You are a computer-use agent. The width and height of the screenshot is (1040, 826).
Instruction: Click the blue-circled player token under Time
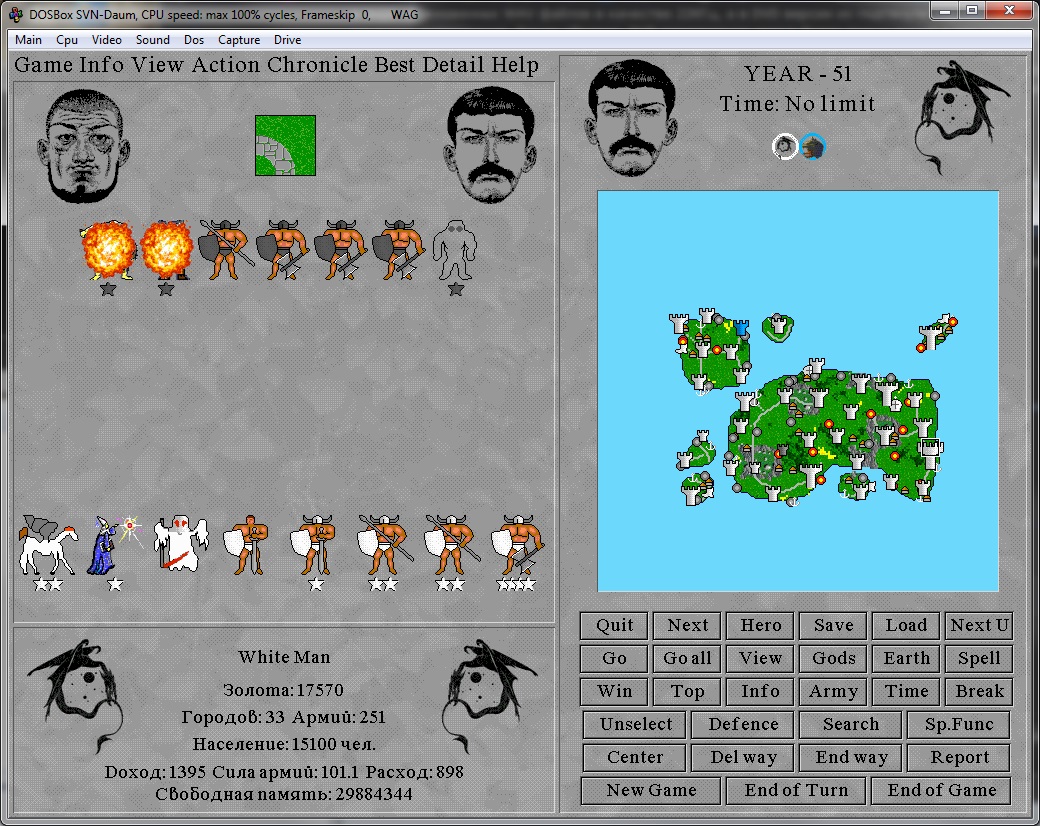click(x=812, y=146)
